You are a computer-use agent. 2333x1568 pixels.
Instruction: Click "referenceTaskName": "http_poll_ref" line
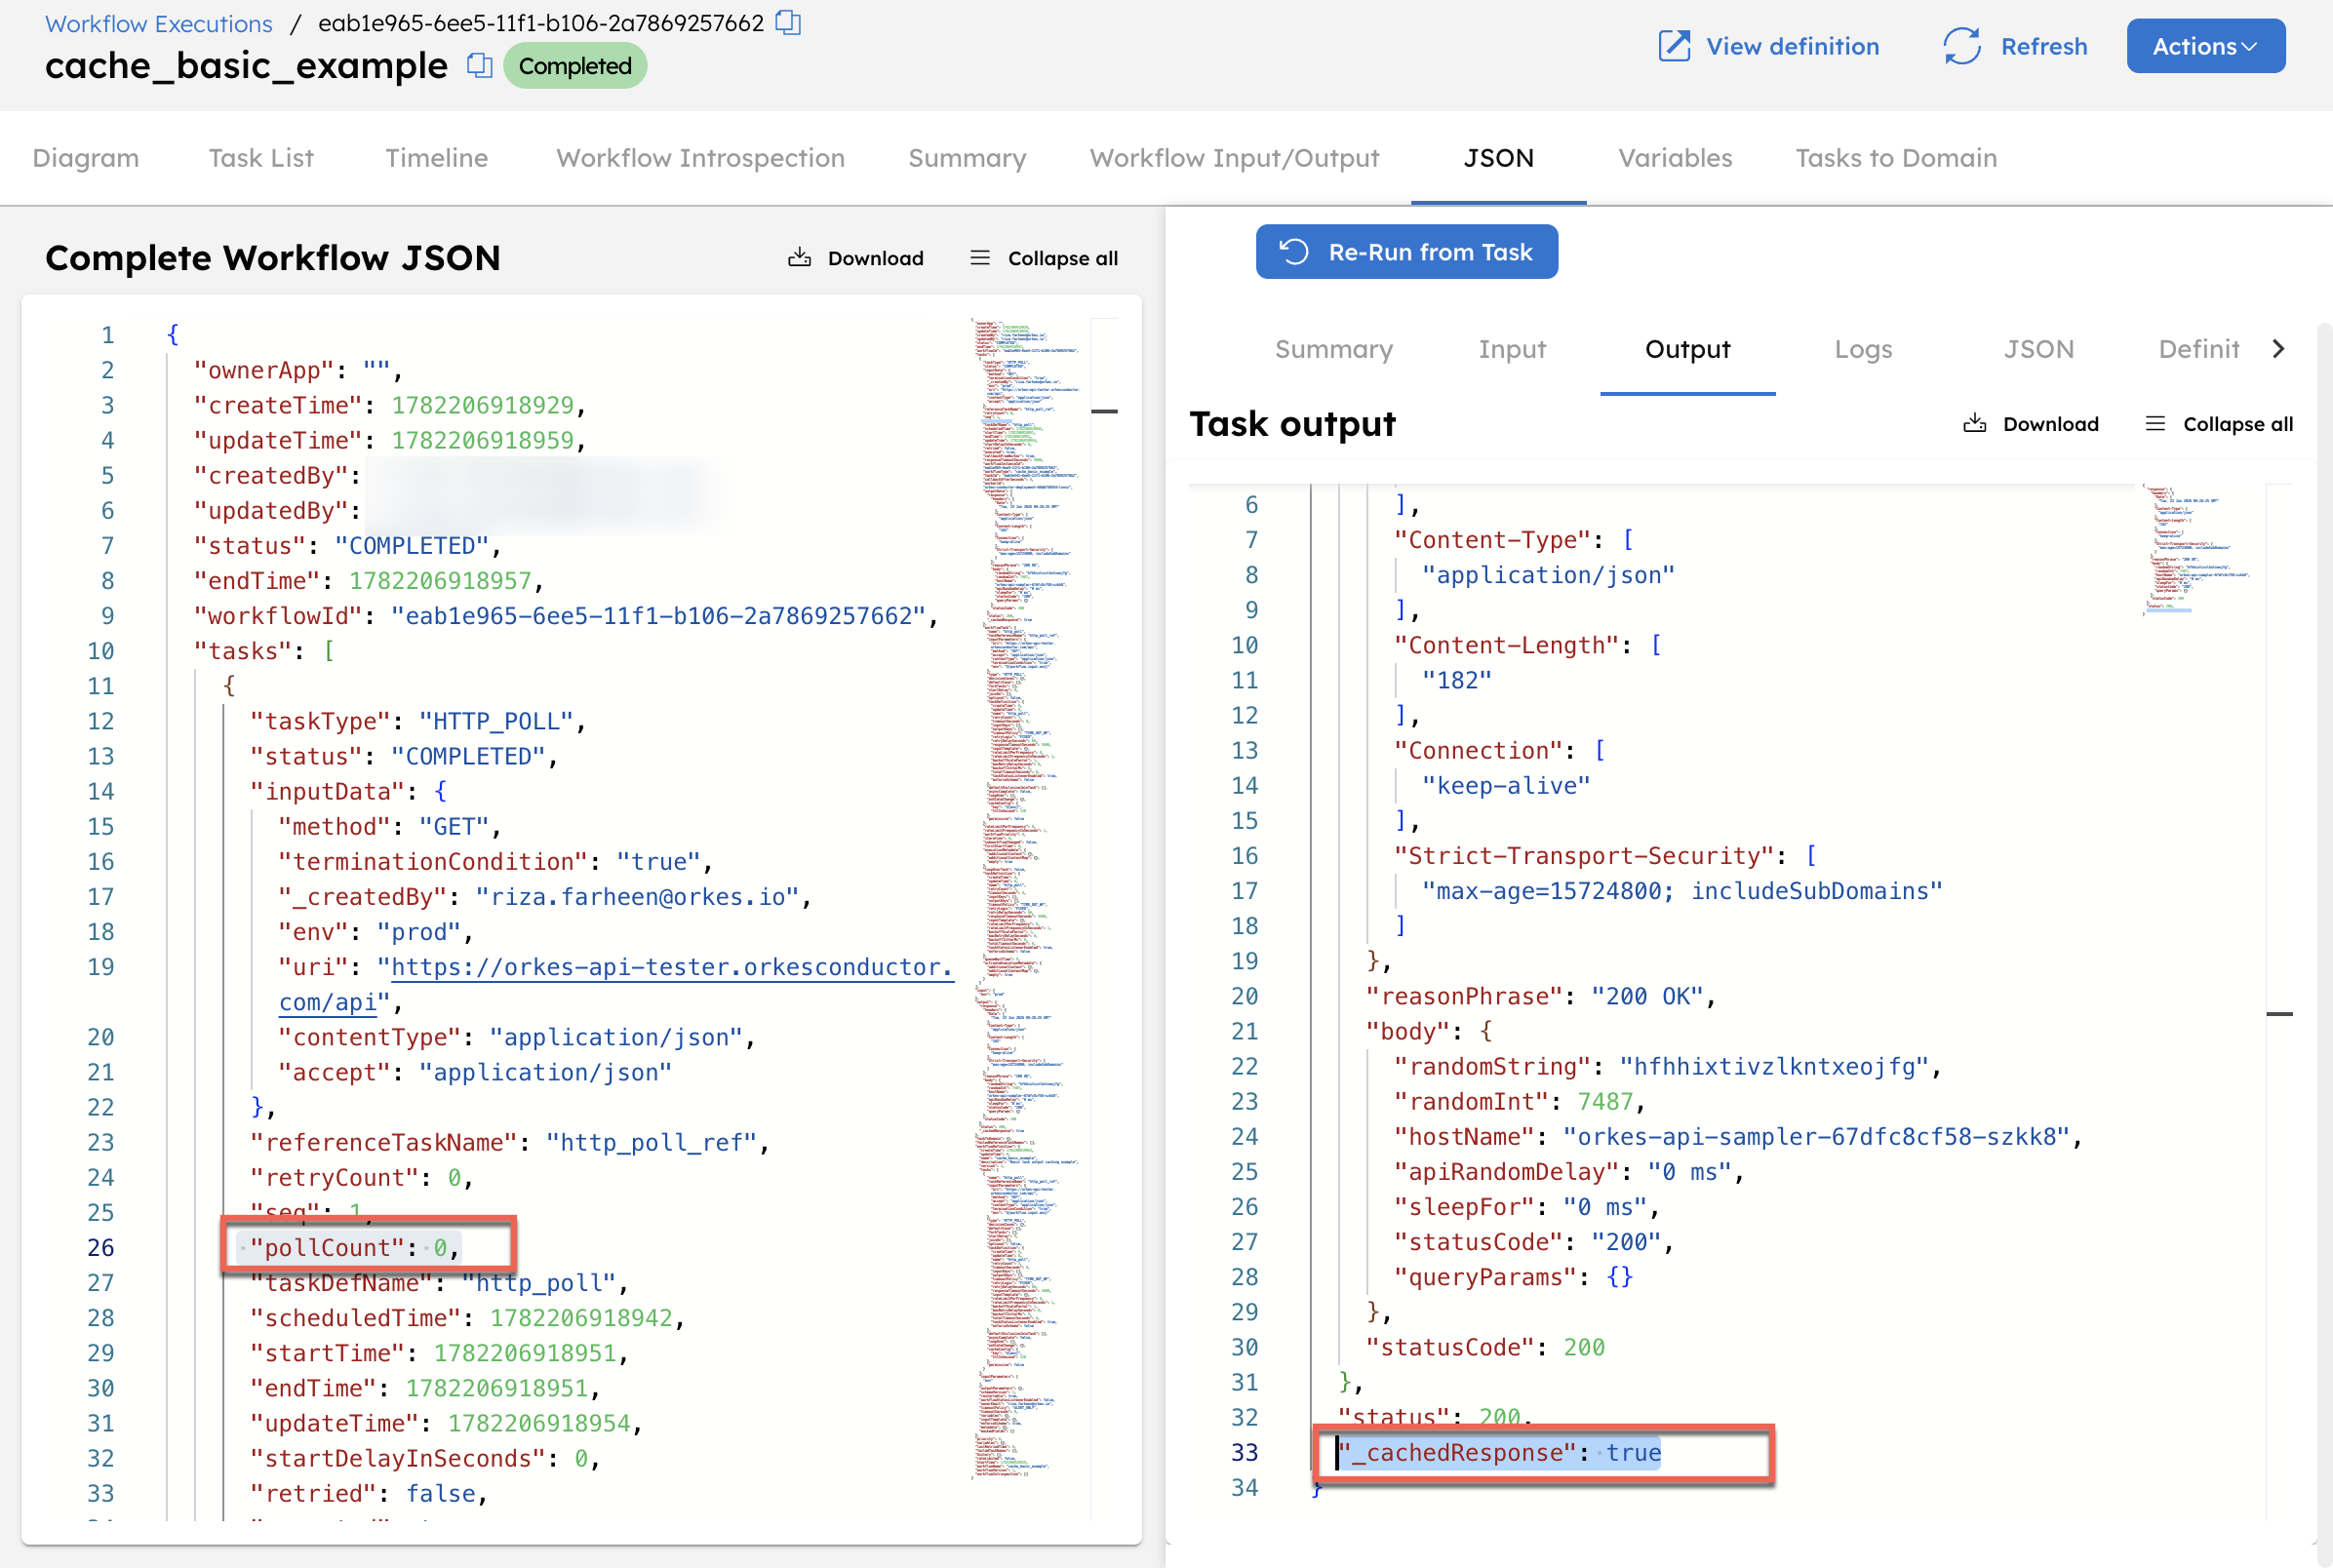[x=510, y=1142]
